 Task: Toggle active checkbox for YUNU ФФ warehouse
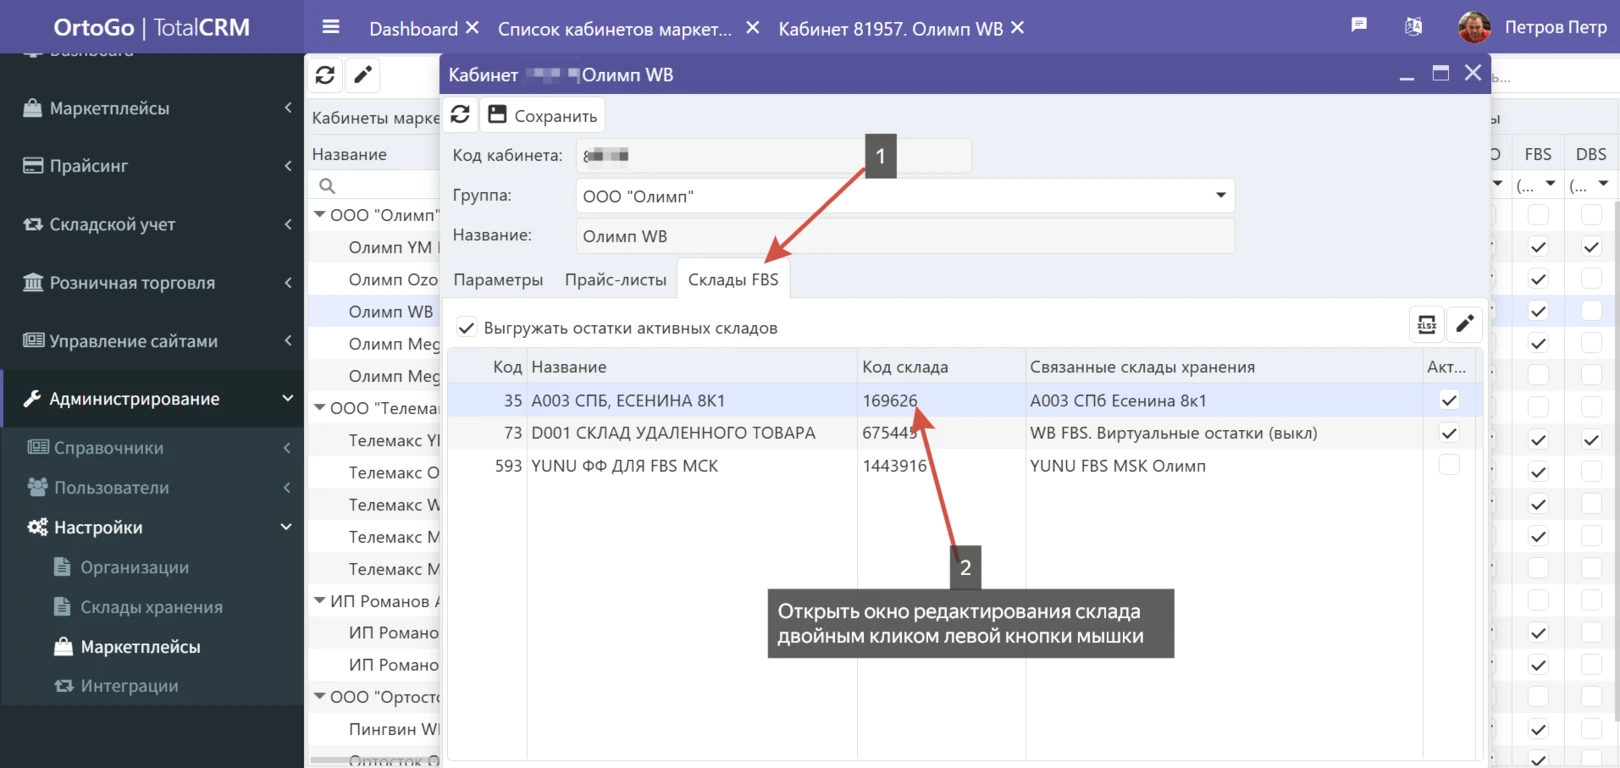1448,465
